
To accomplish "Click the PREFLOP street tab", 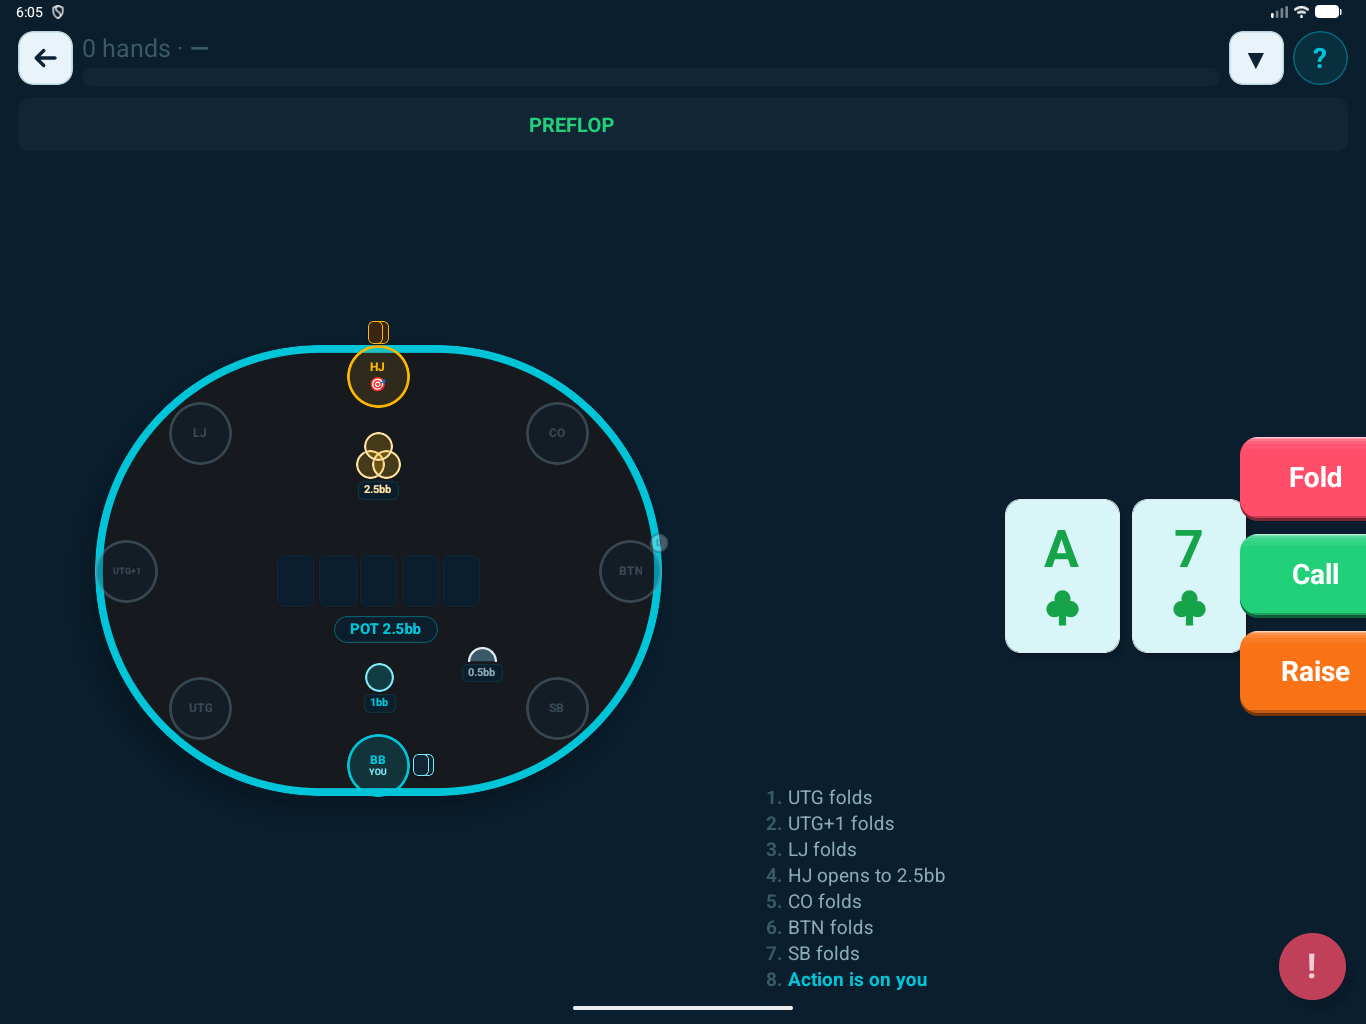I will point(571,125).
